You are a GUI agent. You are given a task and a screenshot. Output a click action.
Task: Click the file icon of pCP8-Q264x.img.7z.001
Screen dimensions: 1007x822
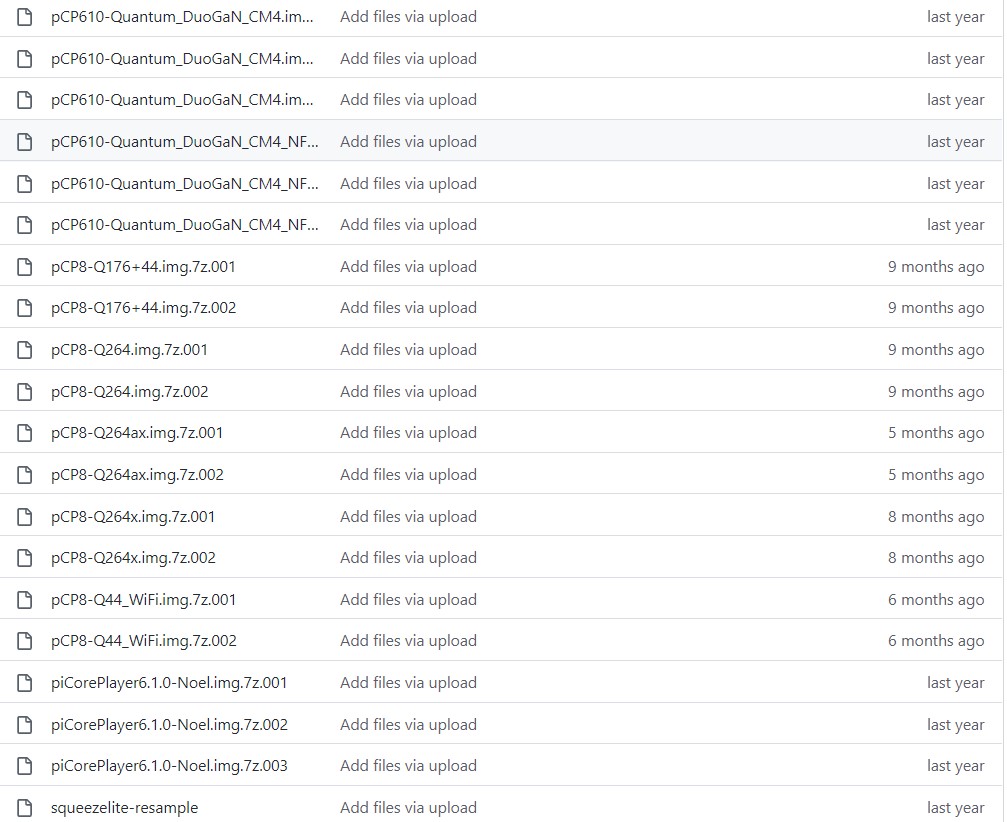pyautogui.click(x=24, y=516)
